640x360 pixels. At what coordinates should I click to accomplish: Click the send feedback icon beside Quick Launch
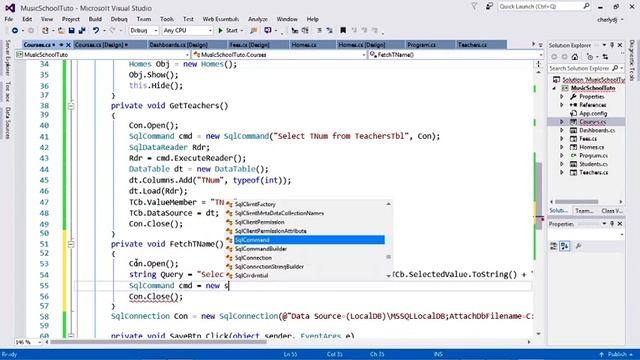tap(489, 7)
